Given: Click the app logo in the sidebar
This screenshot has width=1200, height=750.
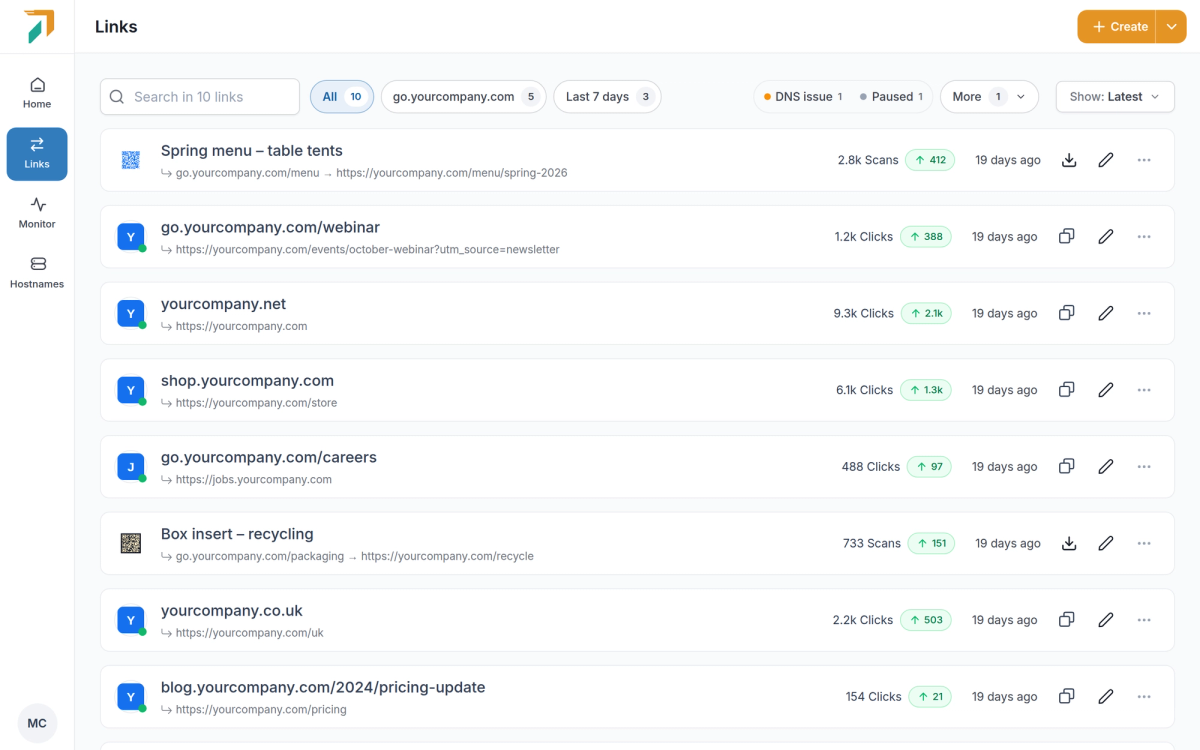Looking at the screenshot, I should point(38,26).
